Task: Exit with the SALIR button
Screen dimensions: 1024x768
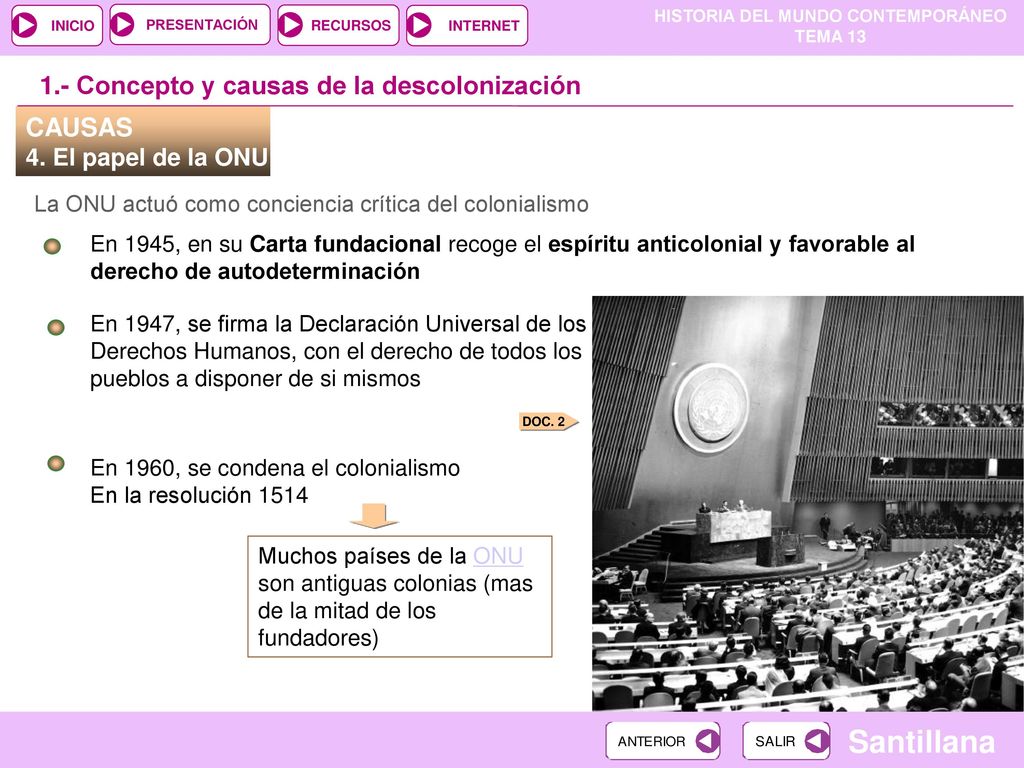Action: tap(786, 741)
